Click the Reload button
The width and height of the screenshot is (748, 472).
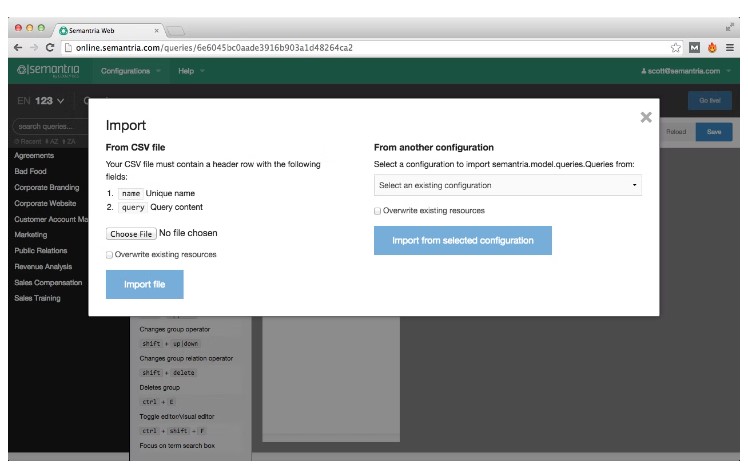676,132
